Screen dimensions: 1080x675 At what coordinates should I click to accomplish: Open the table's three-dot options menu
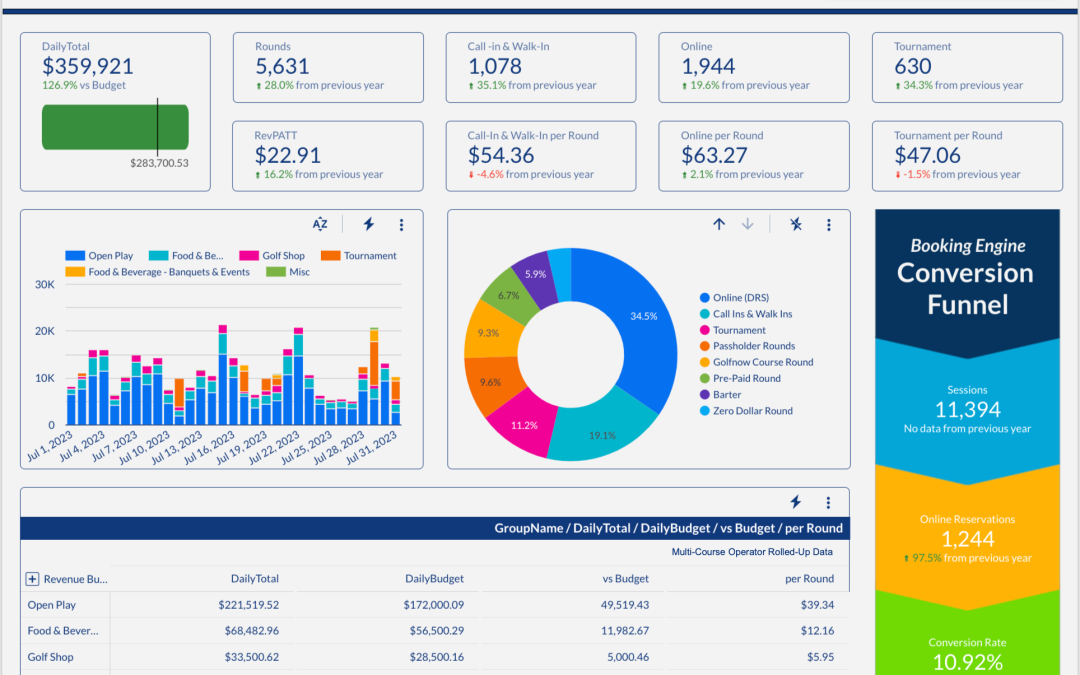pyautogui.click(x=828, y=502)
